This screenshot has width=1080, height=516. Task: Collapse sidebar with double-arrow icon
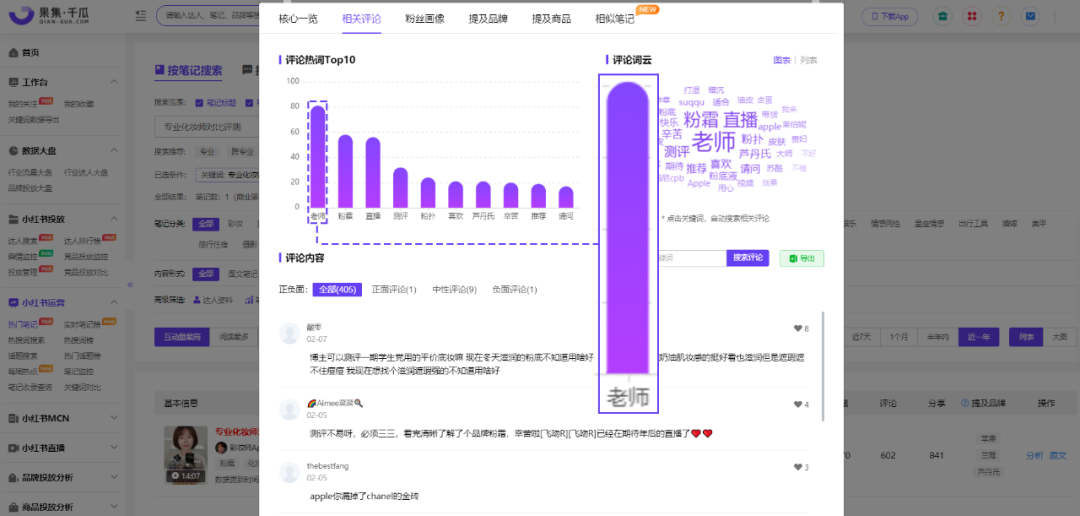coord(129,285)
